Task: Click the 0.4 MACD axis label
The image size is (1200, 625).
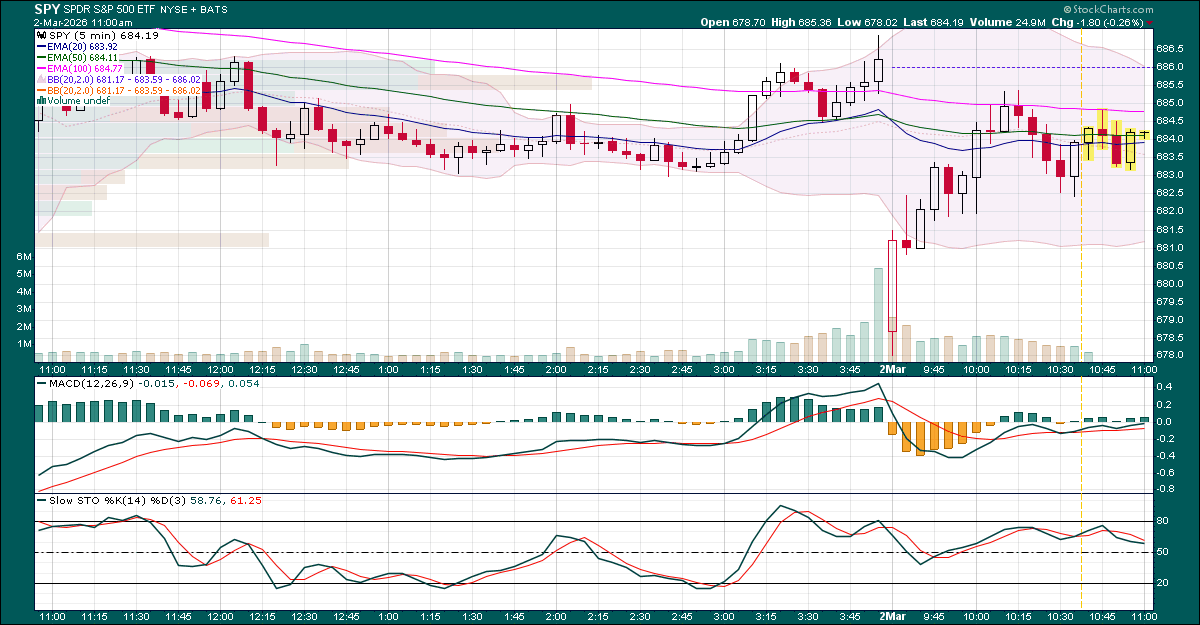Action: (1165, 386)
